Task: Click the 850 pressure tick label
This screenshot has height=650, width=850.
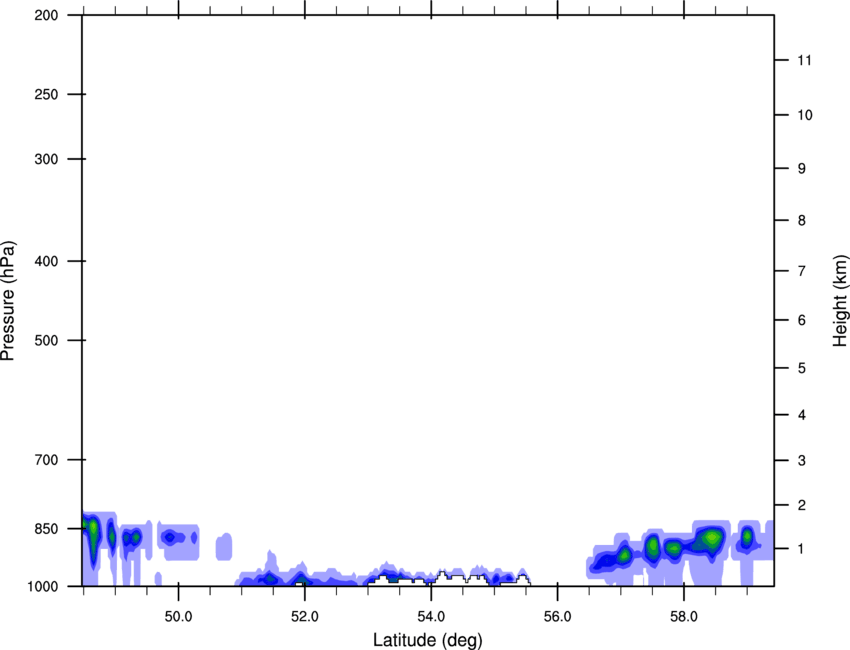Action: point(46,528)
